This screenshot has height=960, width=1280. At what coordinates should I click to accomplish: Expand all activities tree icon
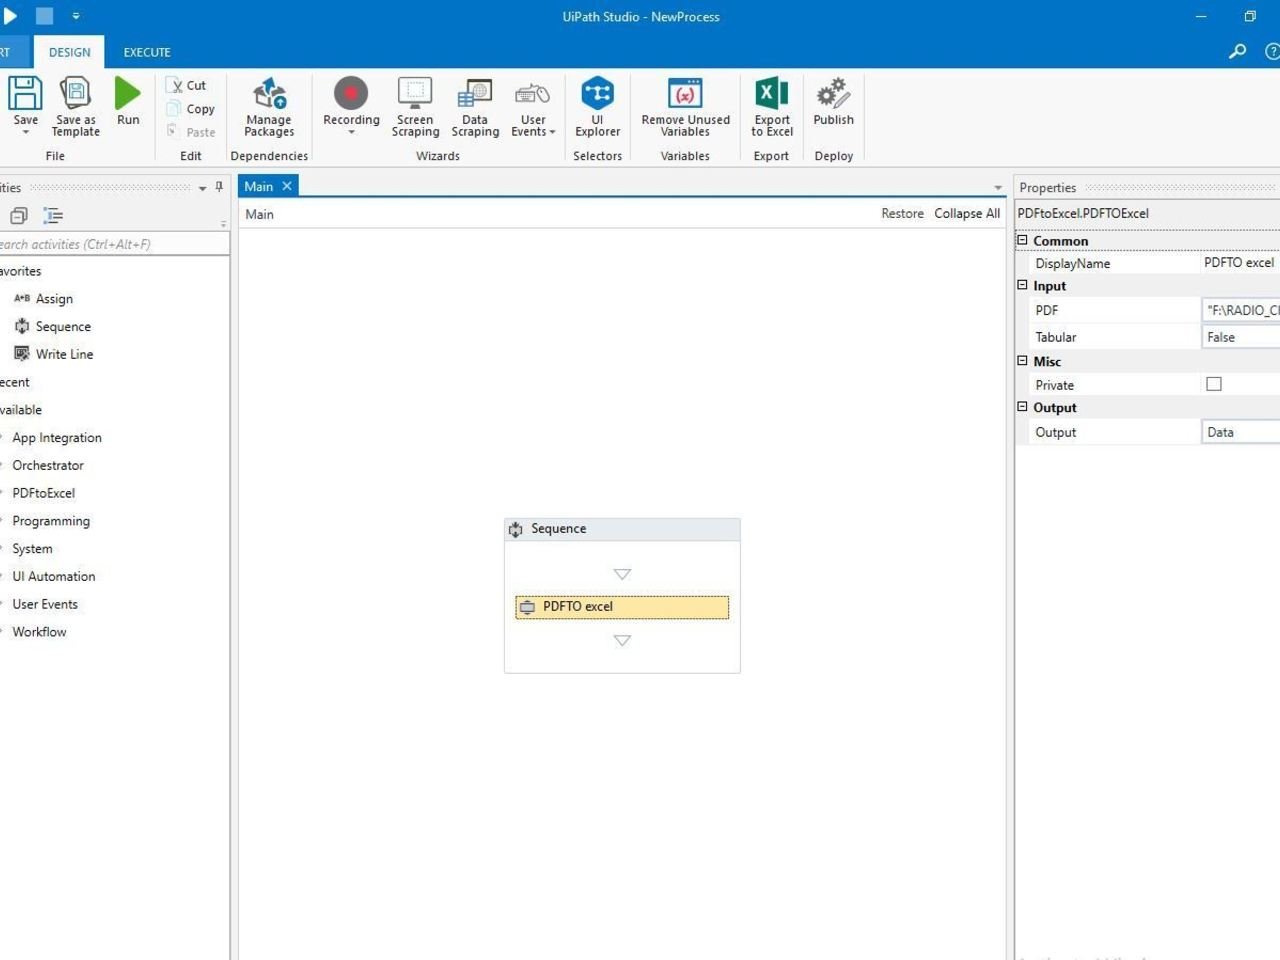pos(53,215)
